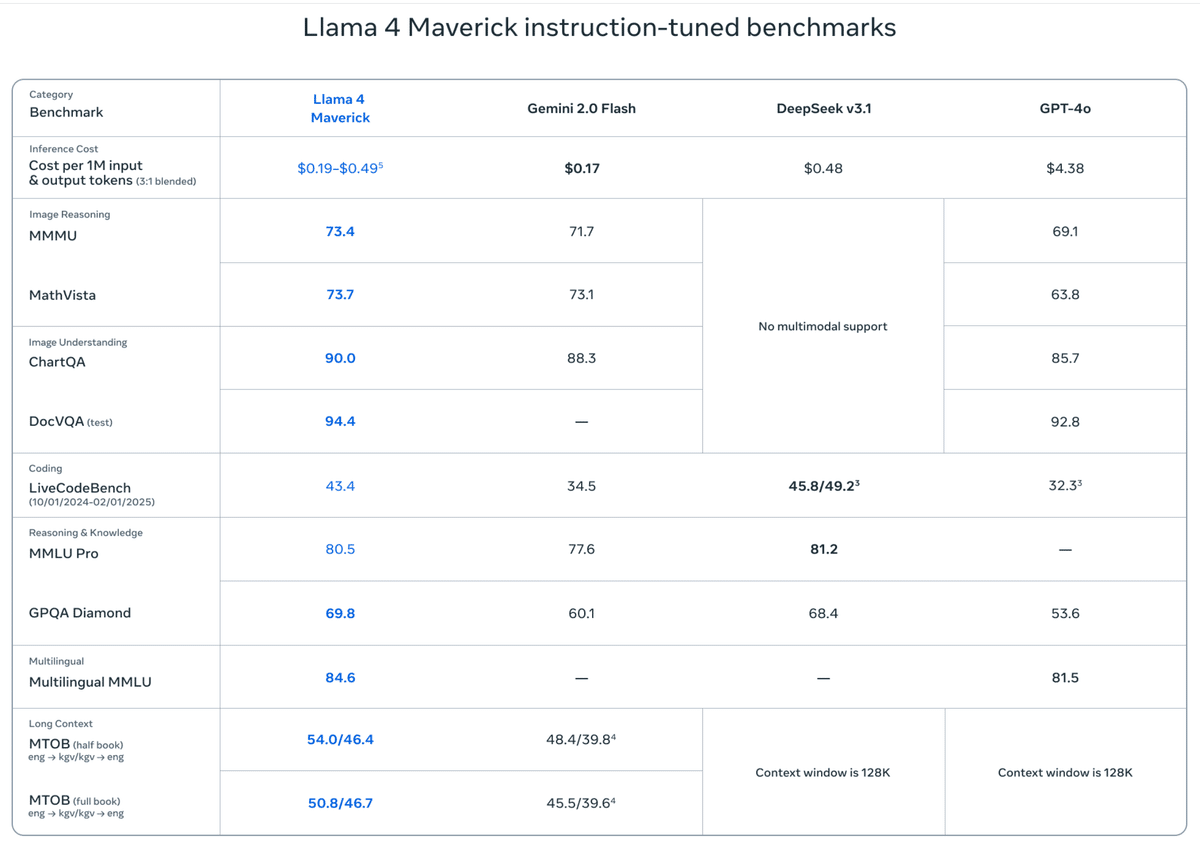Select the GPQA Diamond row label

[x=79, y=613]
